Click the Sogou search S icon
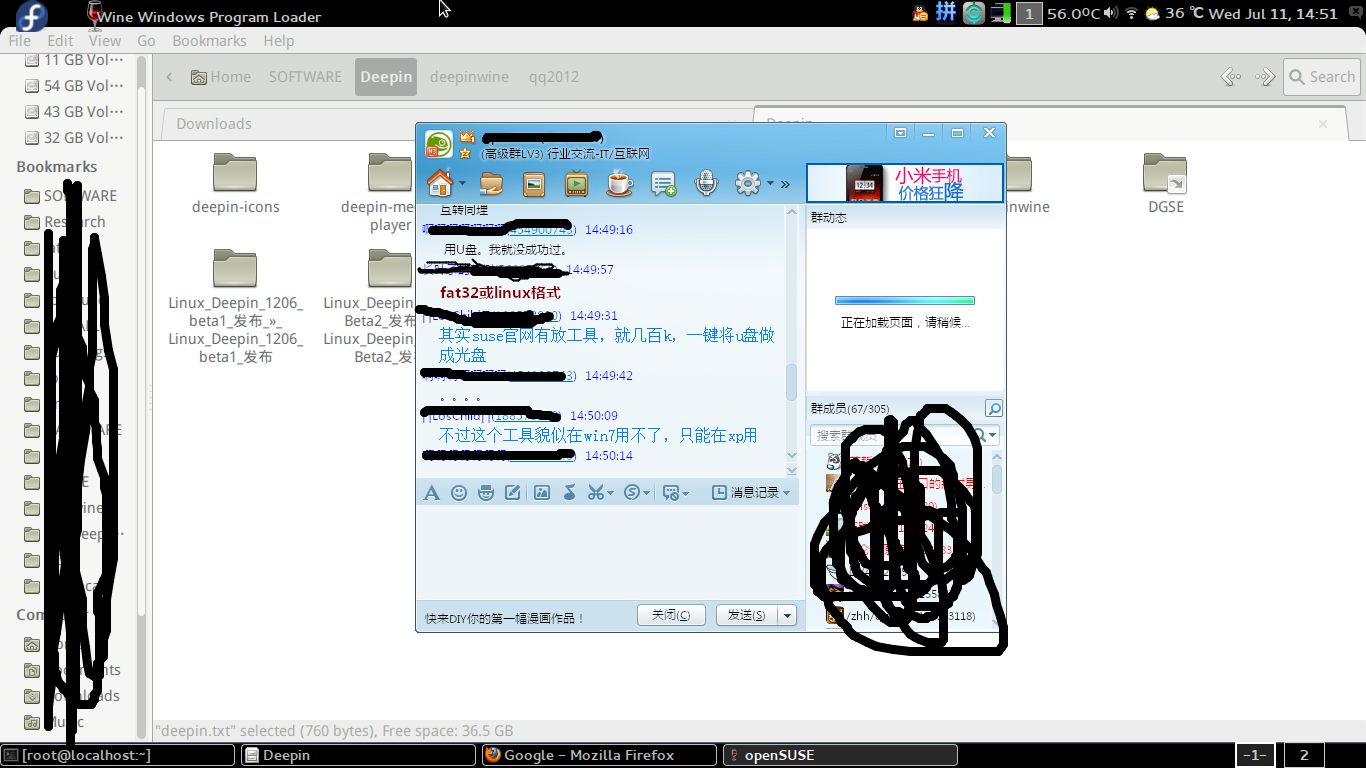Image resolution: width=1366 pixels, height=768 pixels. tap(632, 492)
